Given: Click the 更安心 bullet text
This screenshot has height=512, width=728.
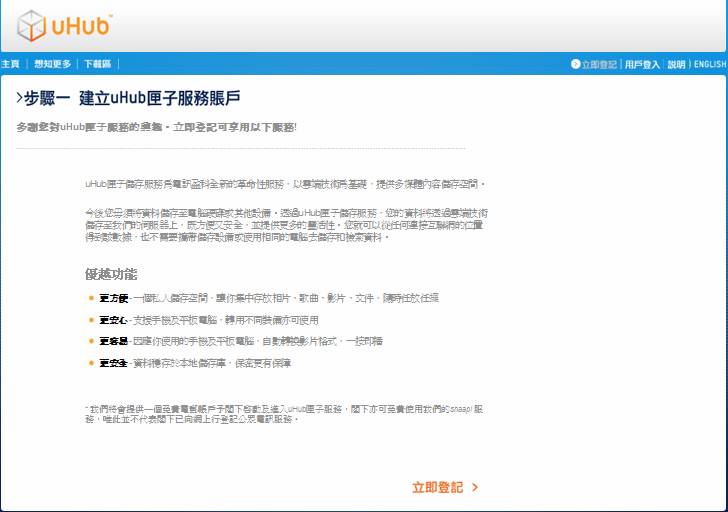Looking at the screenshot, I should (x=113, y=320).
